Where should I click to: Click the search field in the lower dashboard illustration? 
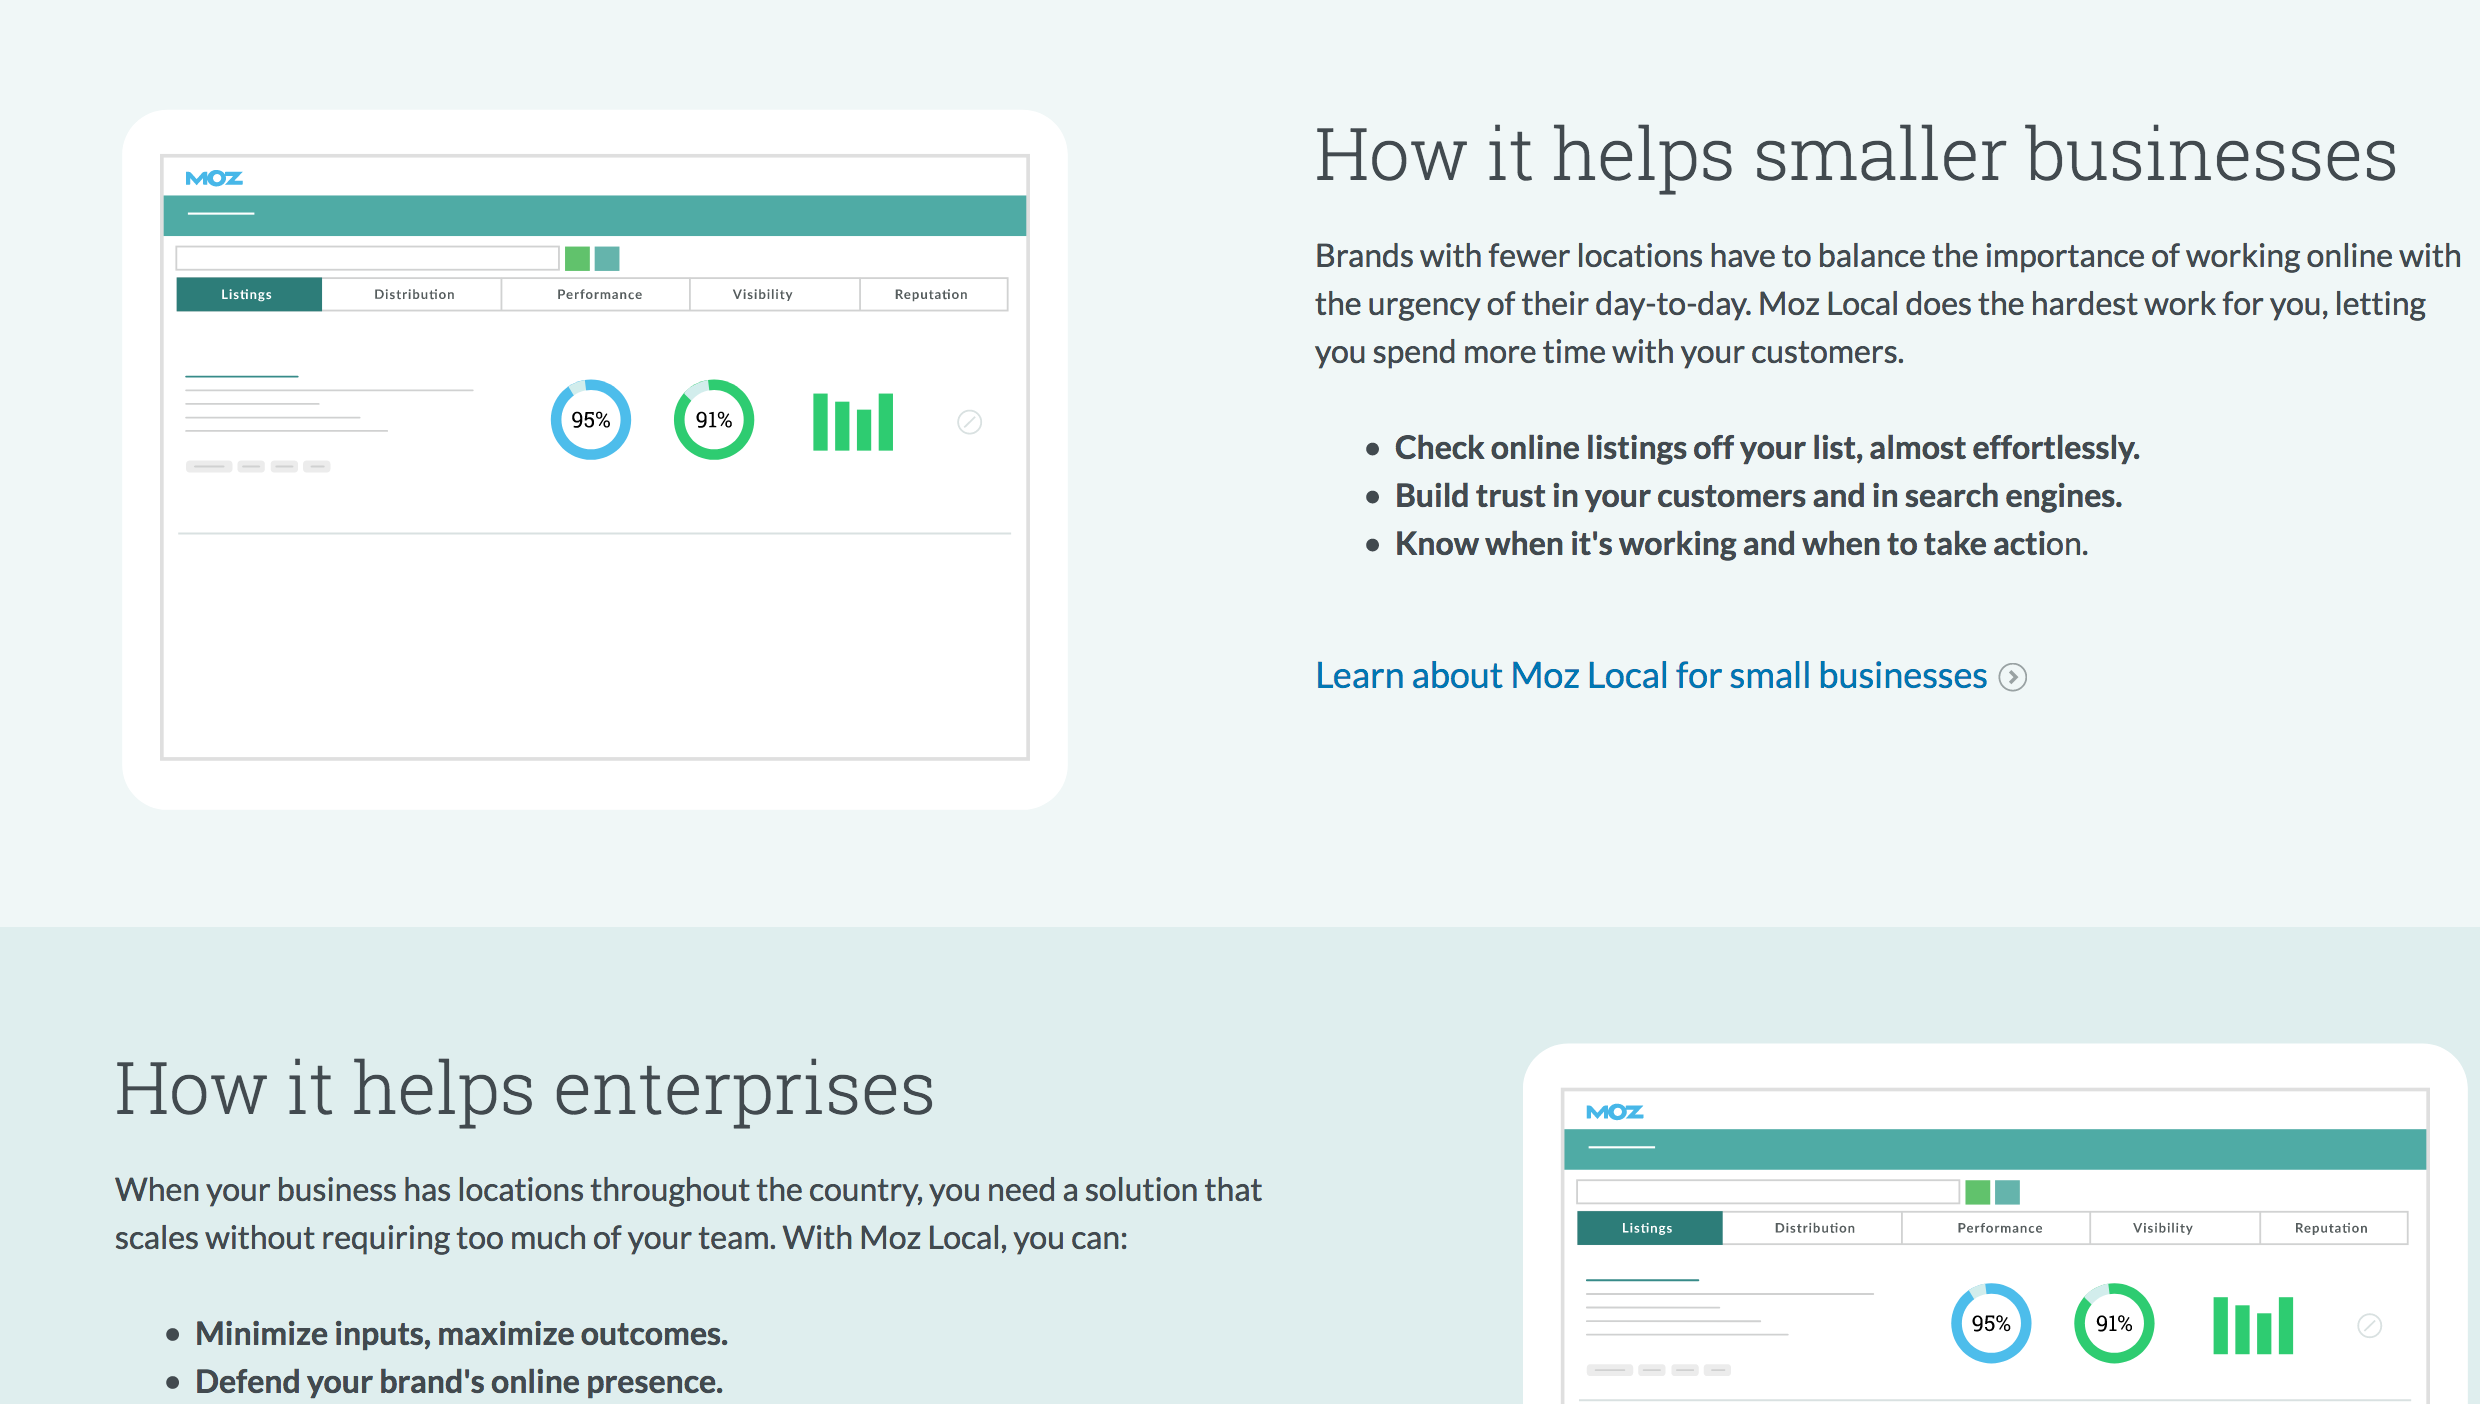pos(1767,1192)
